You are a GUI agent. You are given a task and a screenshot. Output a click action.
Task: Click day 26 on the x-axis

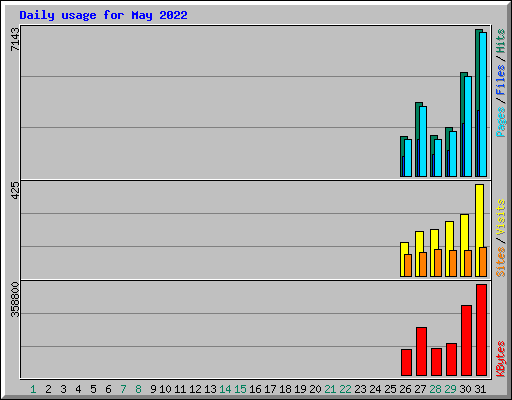405,389
